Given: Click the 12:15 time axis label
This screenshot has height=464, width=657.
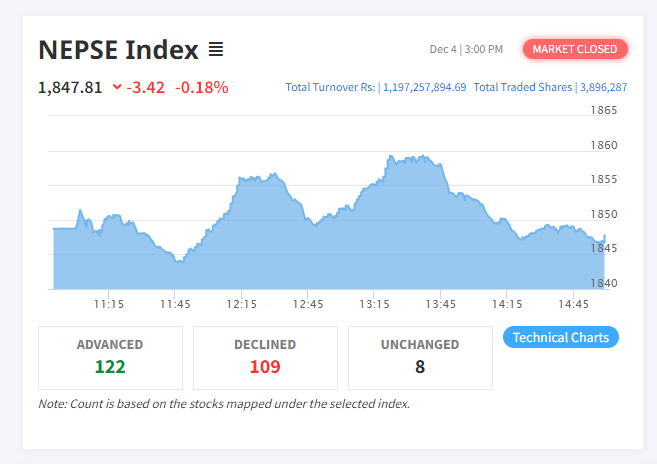Looking at the screenshot, I should [241, 304].
